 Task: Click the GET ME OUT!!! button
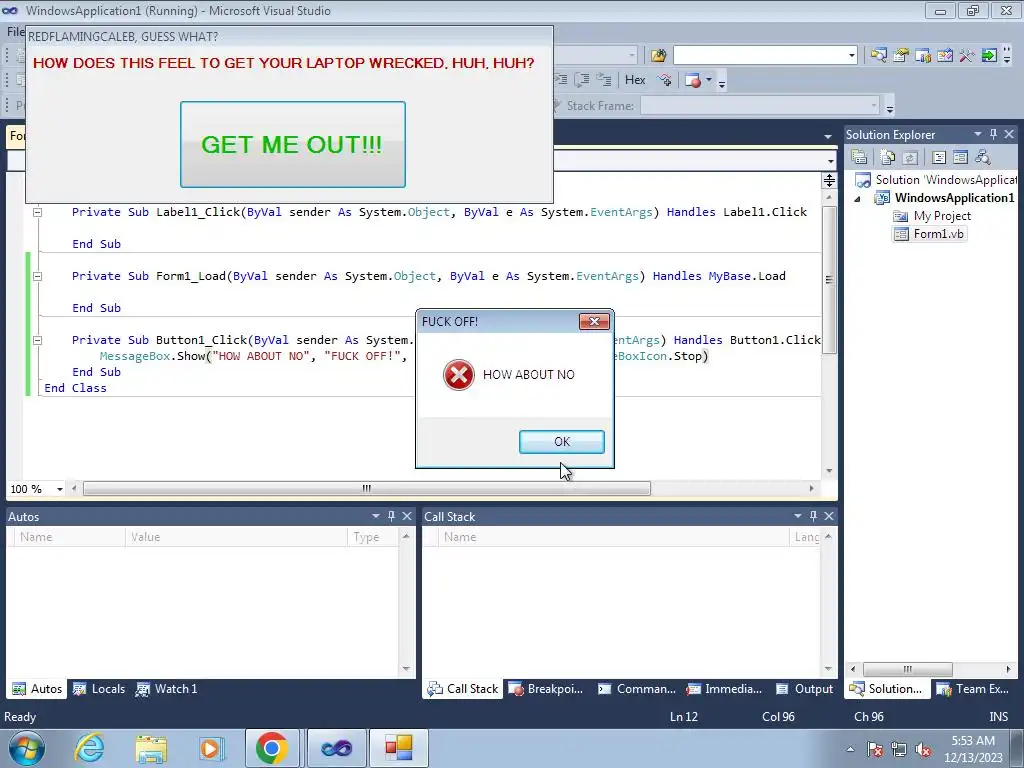click(x=293, y=144)
